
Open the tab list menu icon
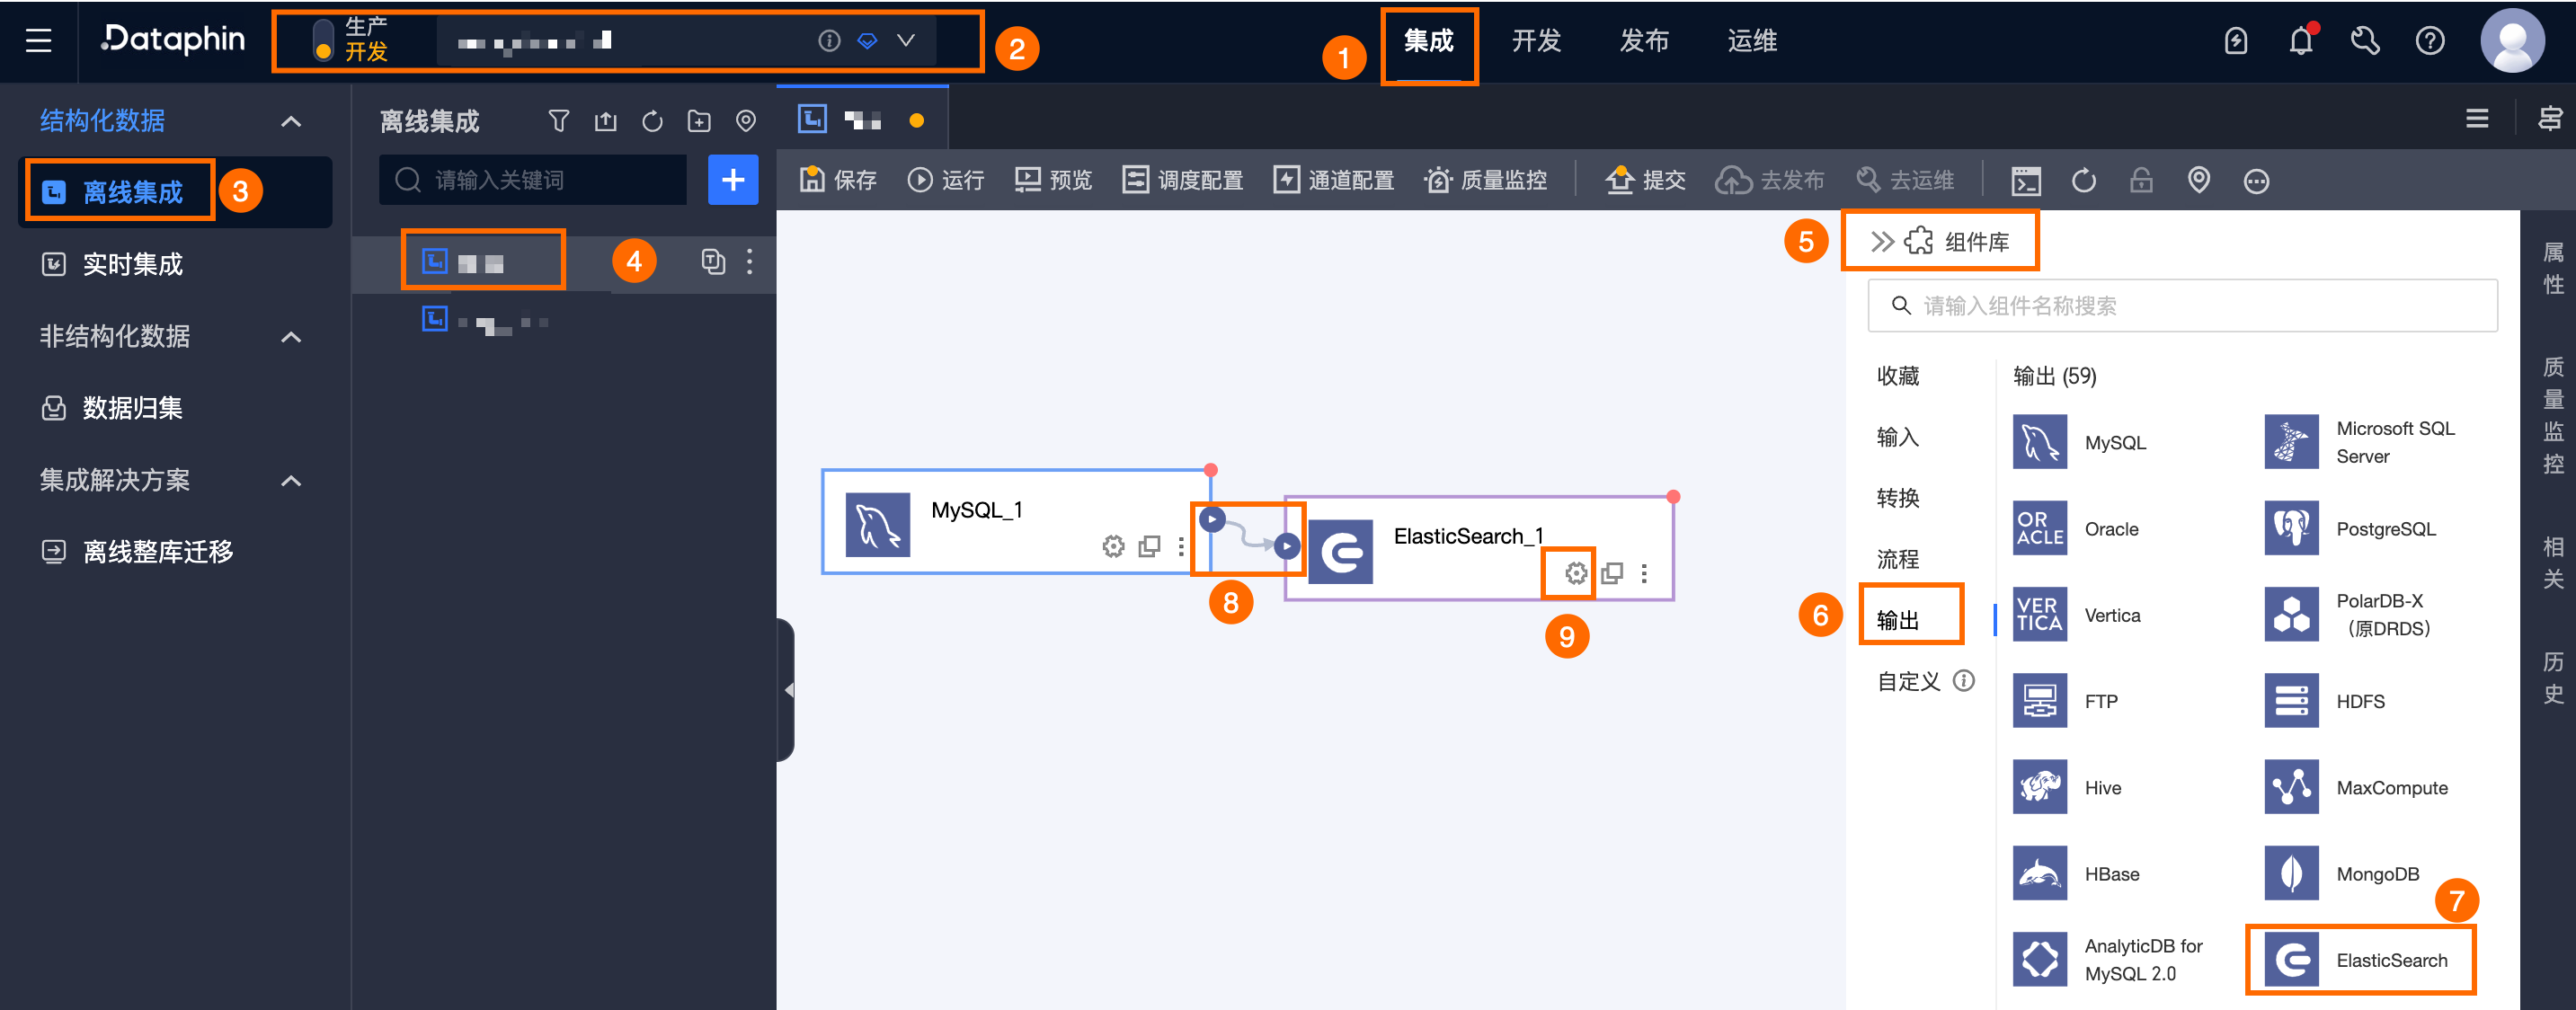coord(2477,119)
